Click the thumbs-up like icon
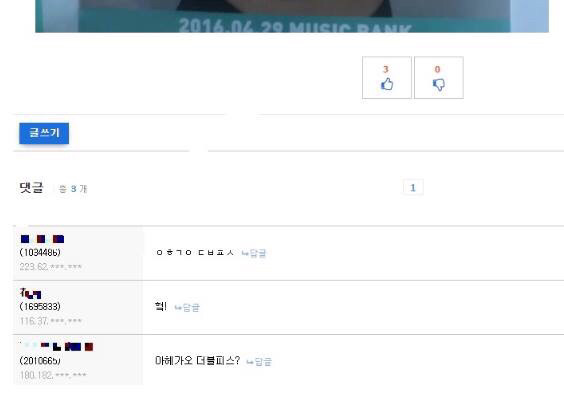 click(x=387, y=84)
